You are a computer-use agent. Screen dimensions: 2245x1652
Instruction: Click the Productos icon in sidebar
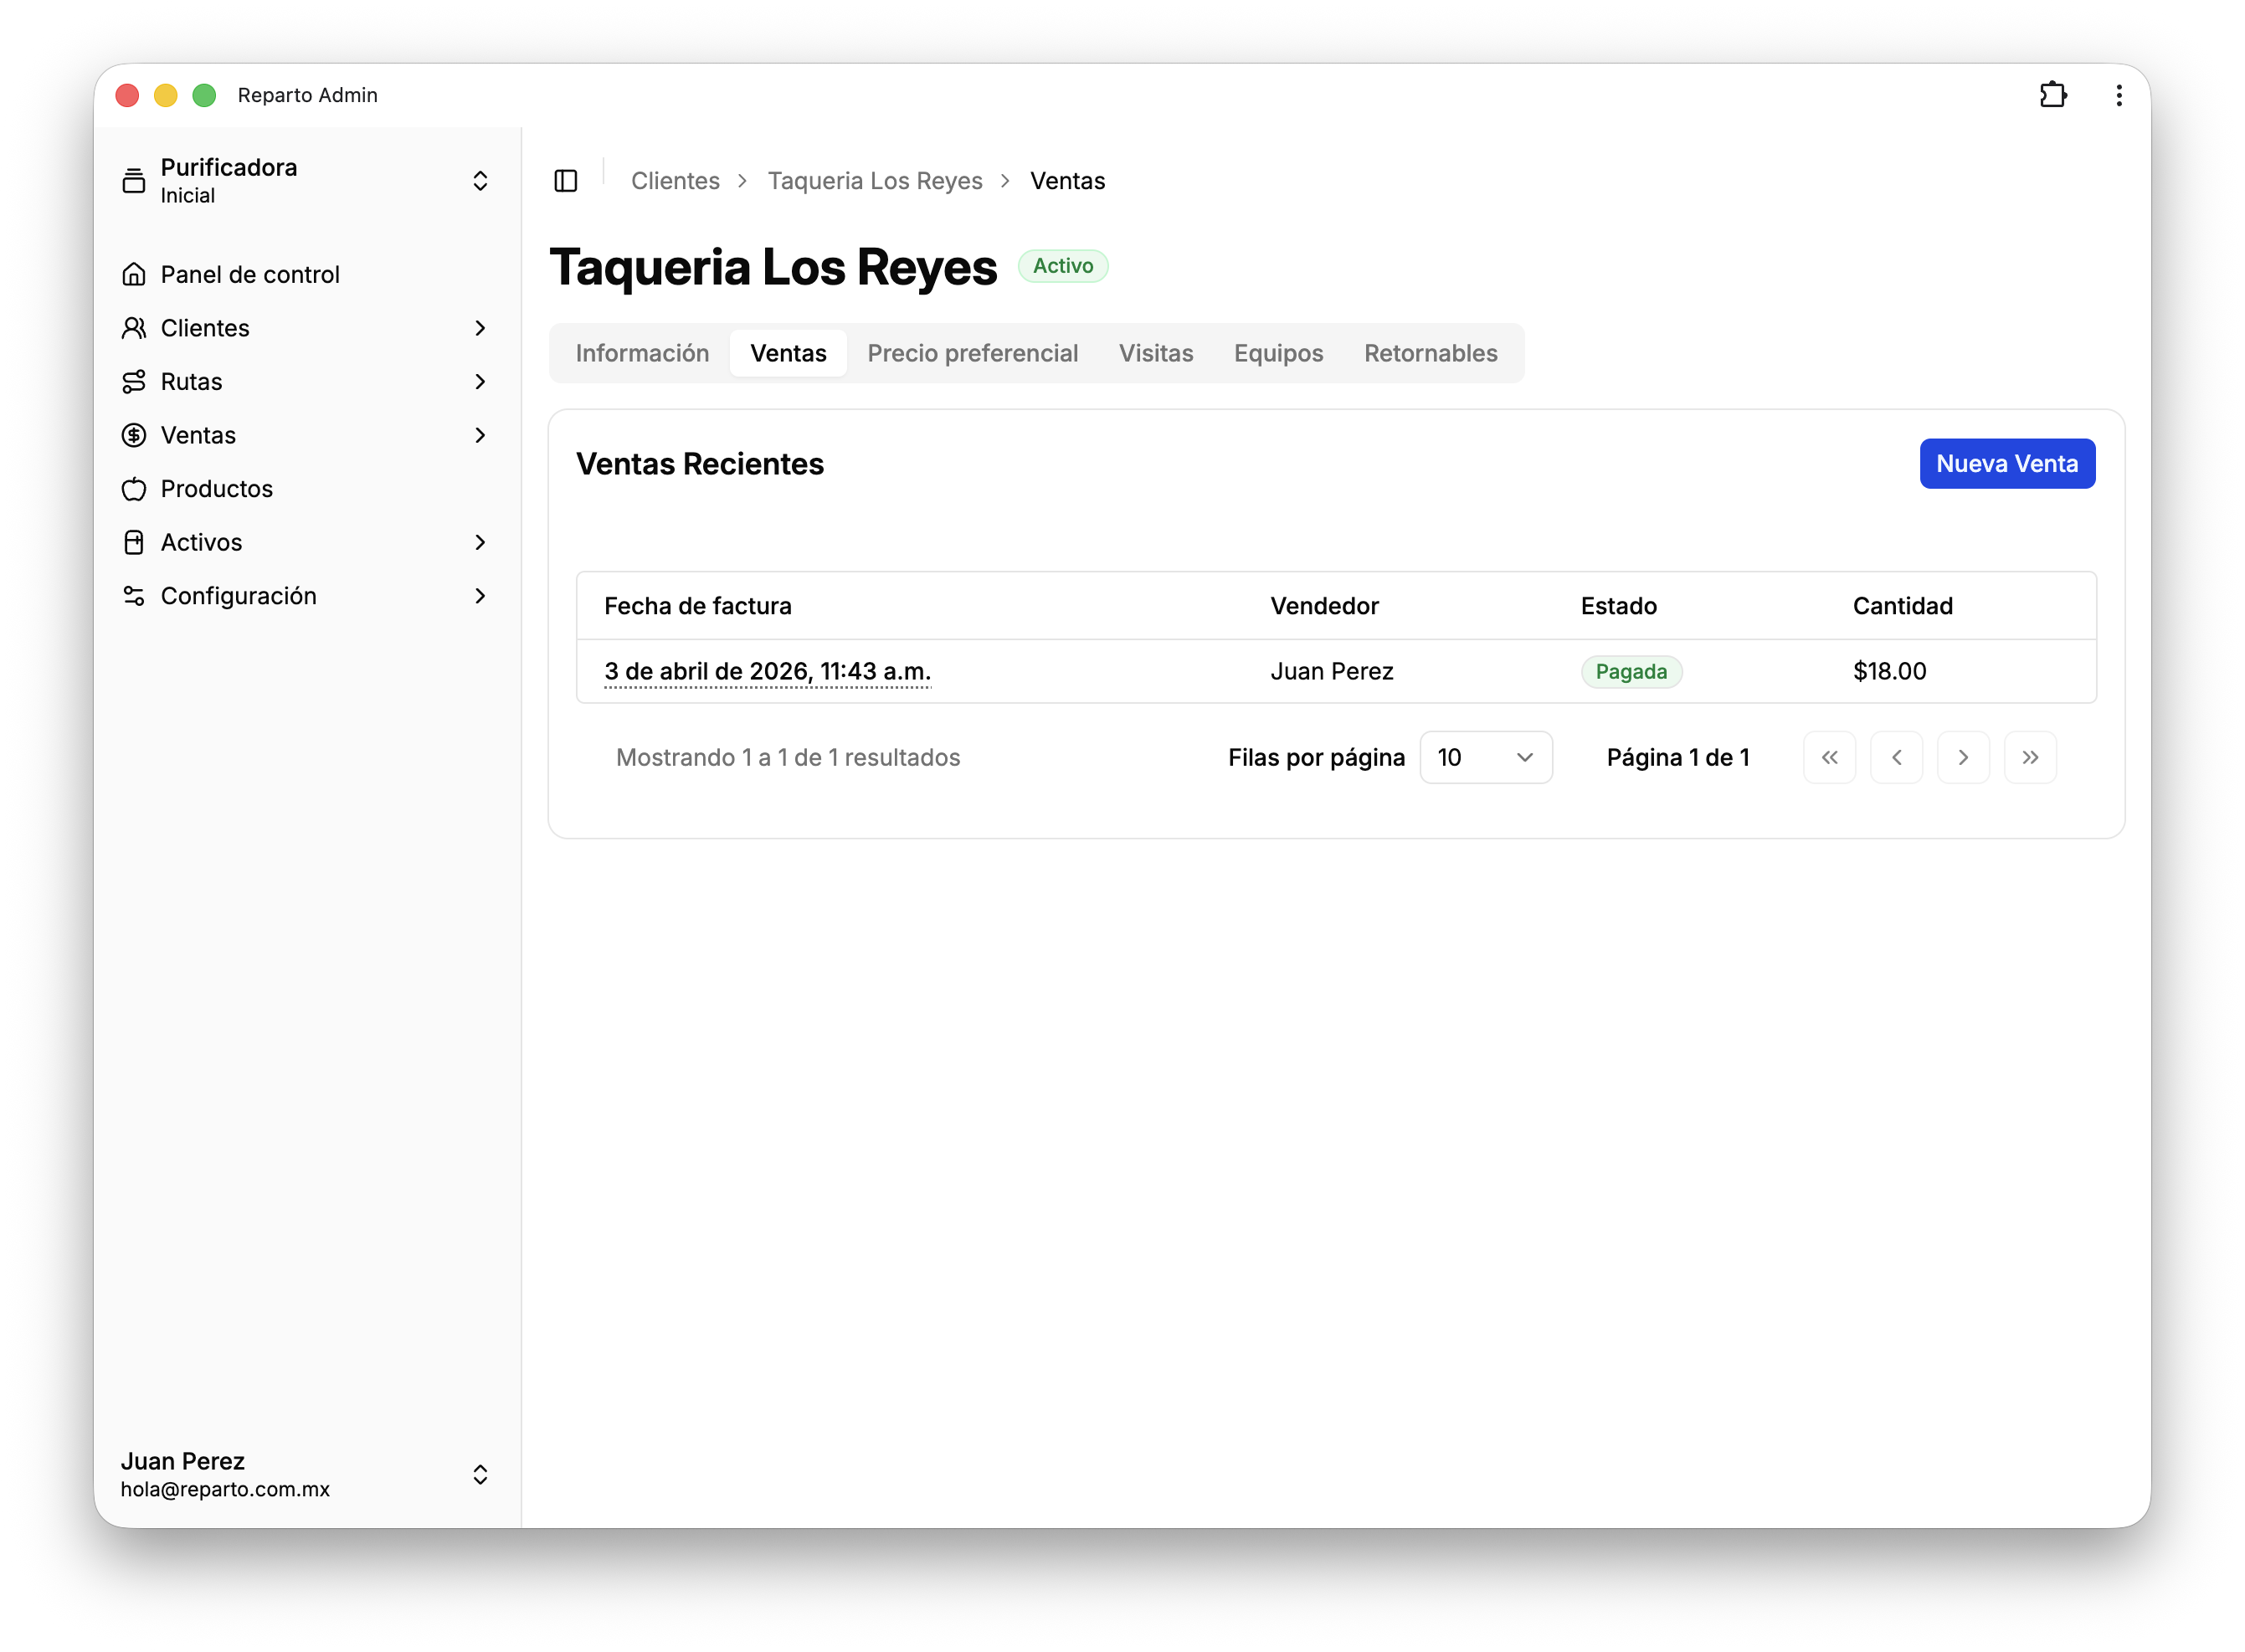click(x=133, y=489)
